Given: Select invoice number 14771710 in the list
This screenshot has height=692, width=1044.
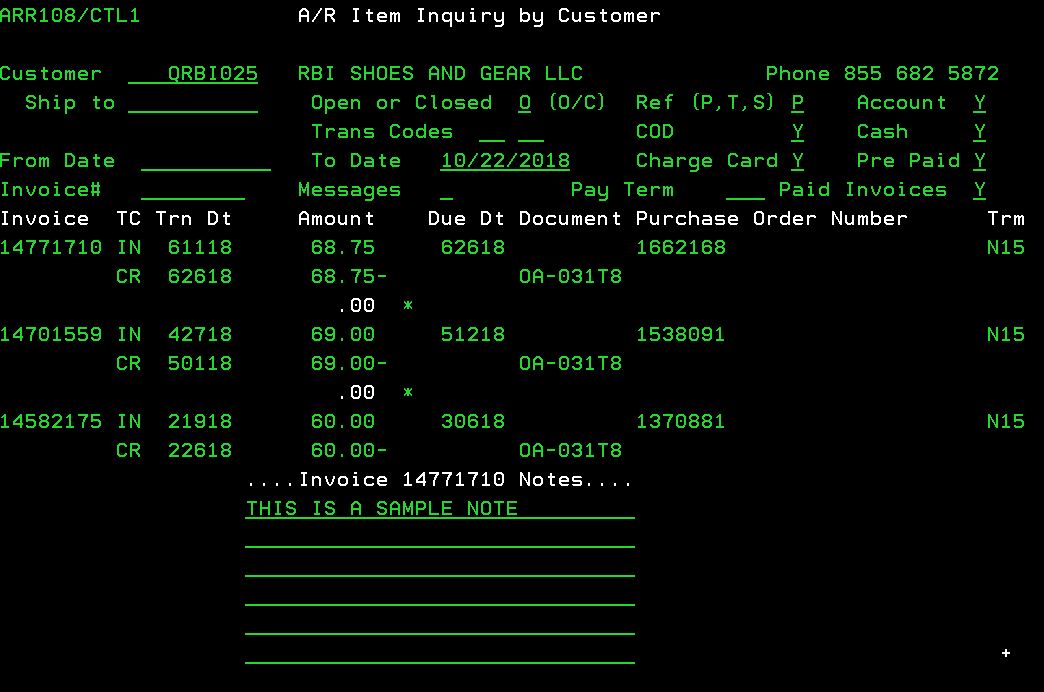Looking at the screenshot, I should 51,248.
